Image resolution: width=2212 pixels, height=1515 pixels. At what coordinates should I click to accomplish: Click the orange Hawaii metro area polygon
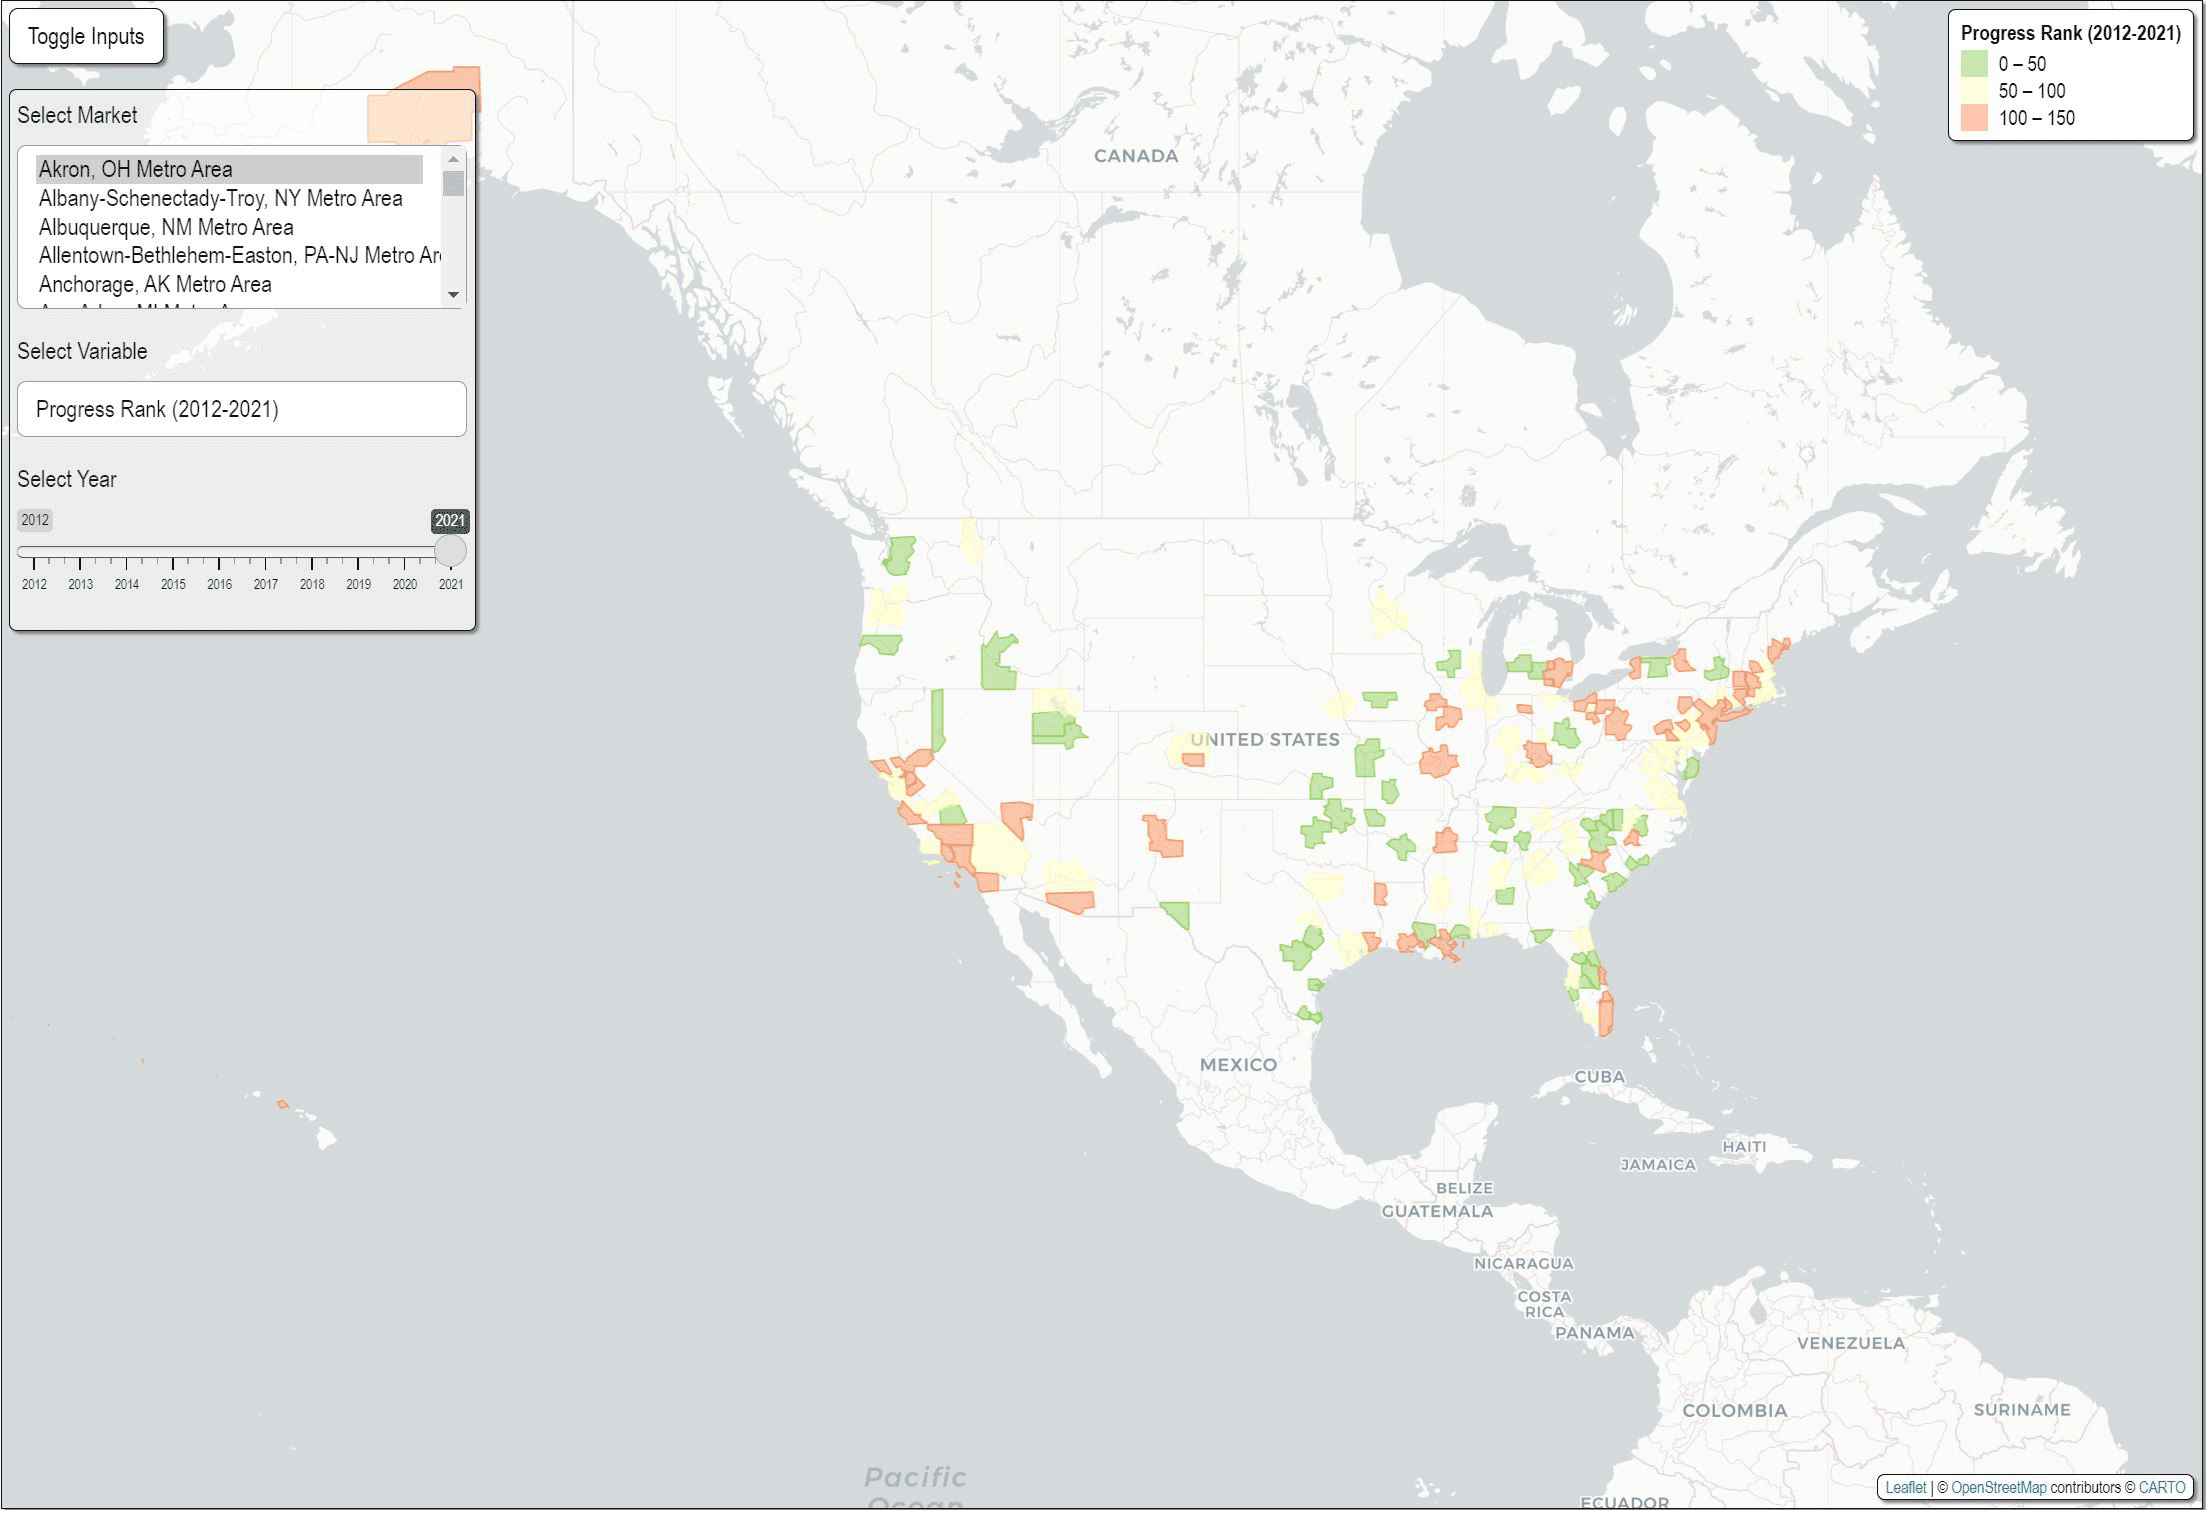[283, 1104]
